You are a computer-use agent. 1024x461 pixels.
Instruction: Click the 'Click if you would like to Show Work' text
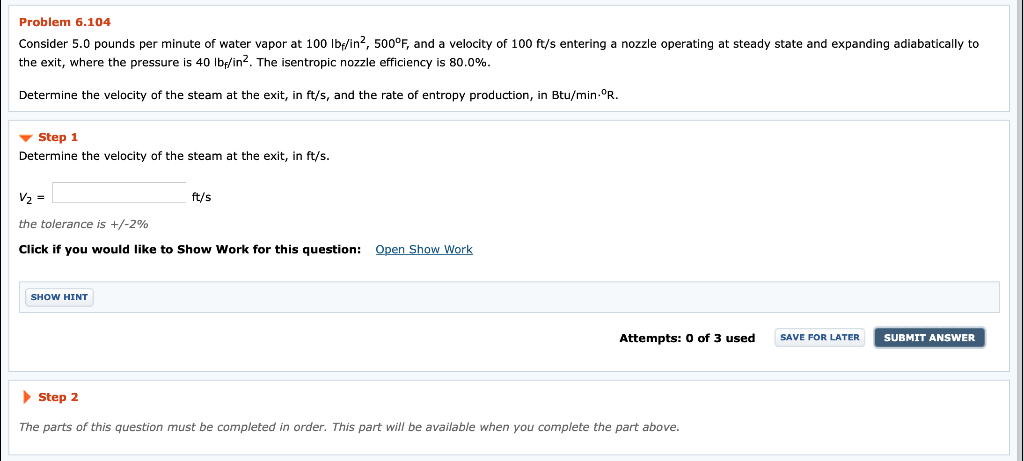[190, 249]
